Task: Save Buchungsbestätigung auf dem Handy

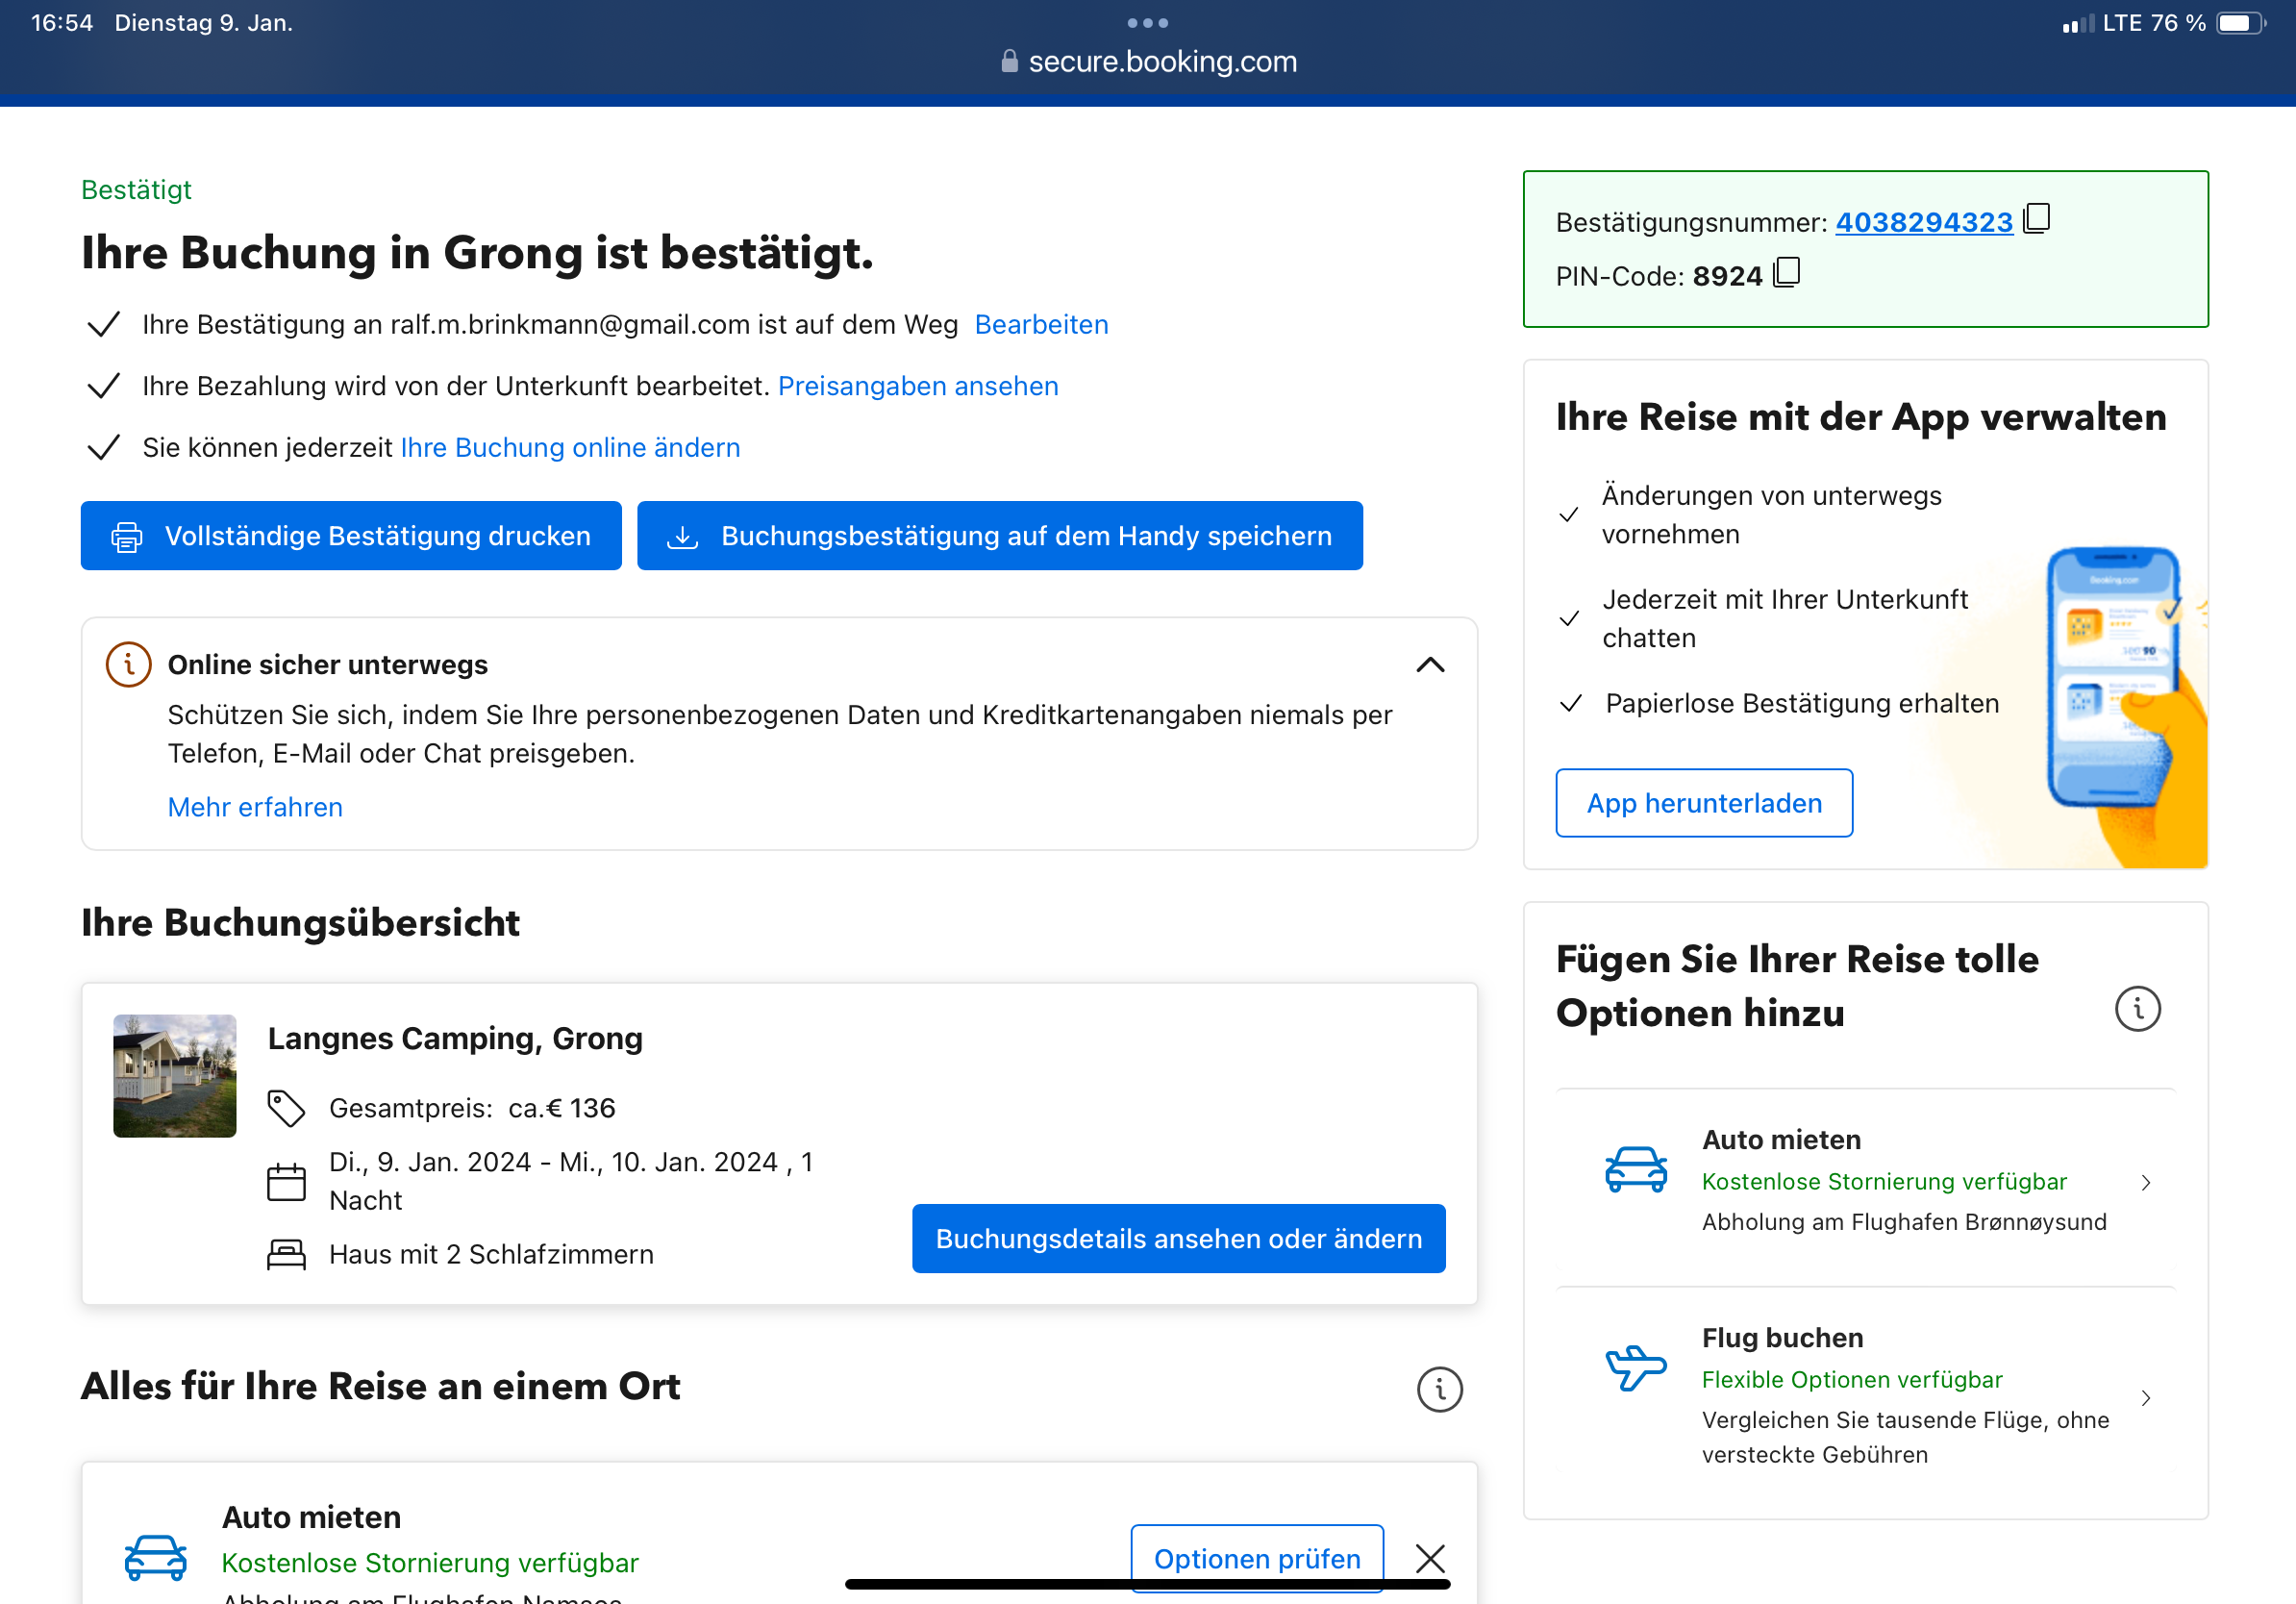Action: pos(999,536)
